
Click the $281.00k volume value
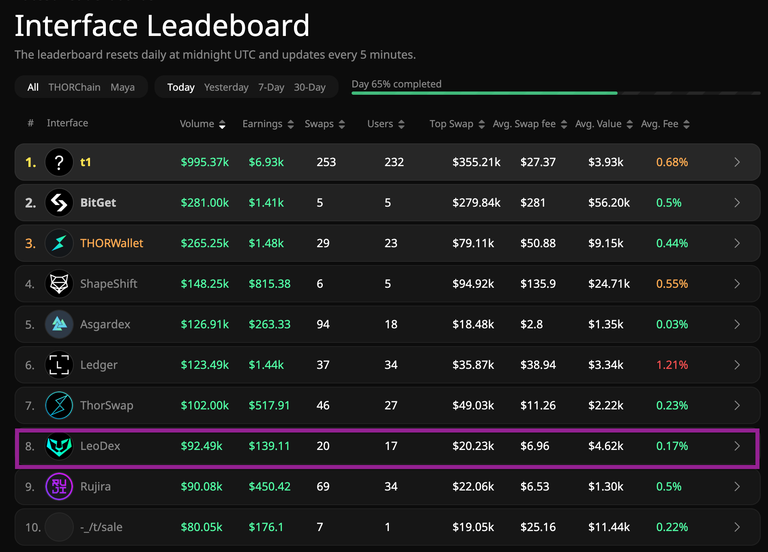coord(205,203)
